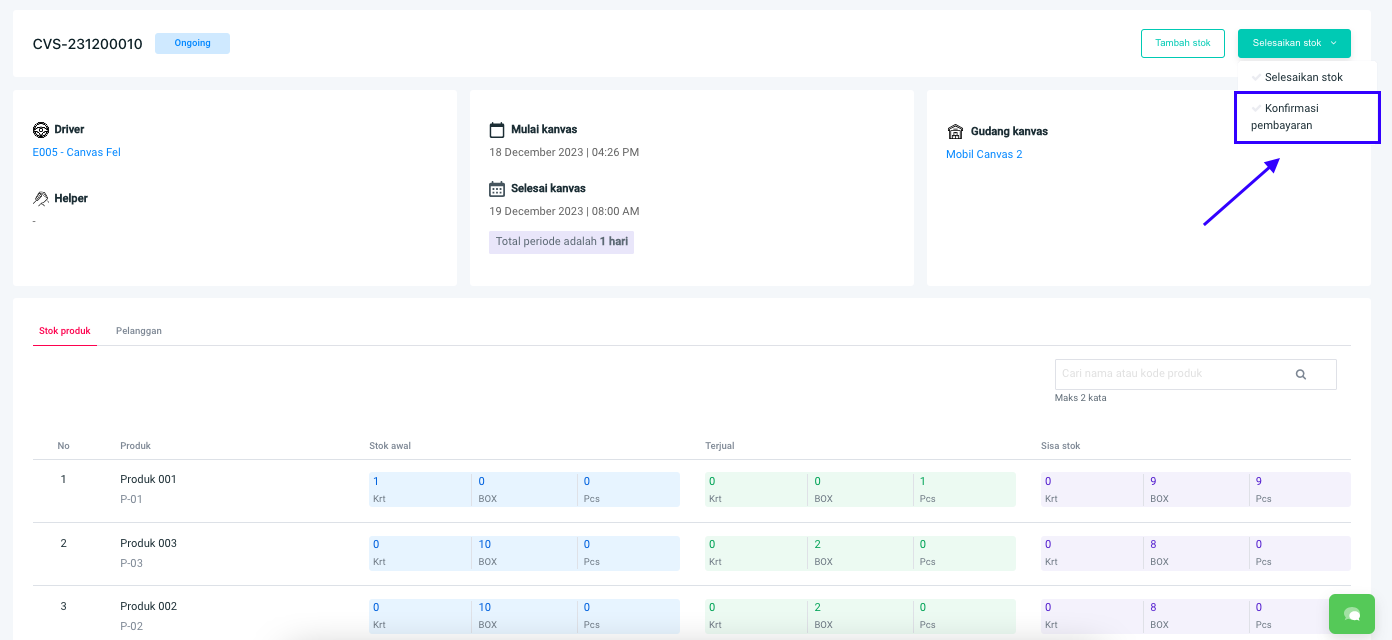This screenshot has height=640, width=1392.
Task: Open the Mobil Canvas 2 warehouse link
Action: click(984, 154)
